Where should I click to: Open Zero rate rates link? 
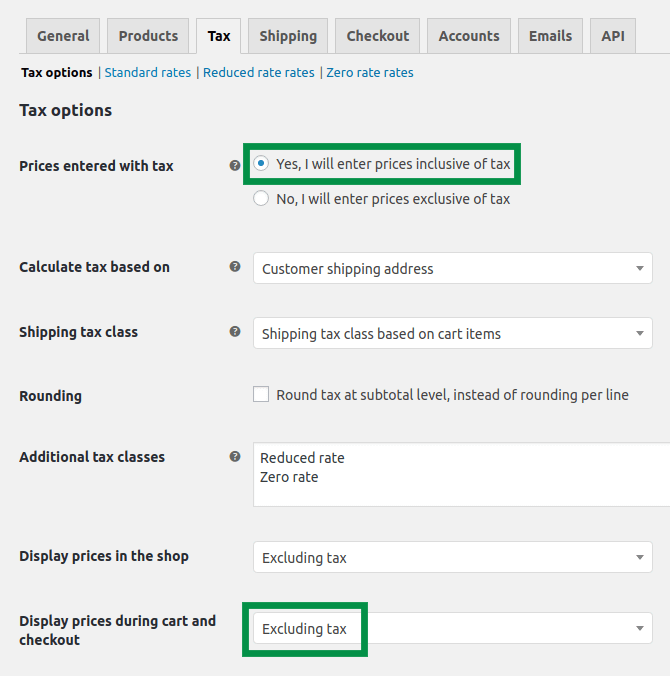(x=370, y=72)
